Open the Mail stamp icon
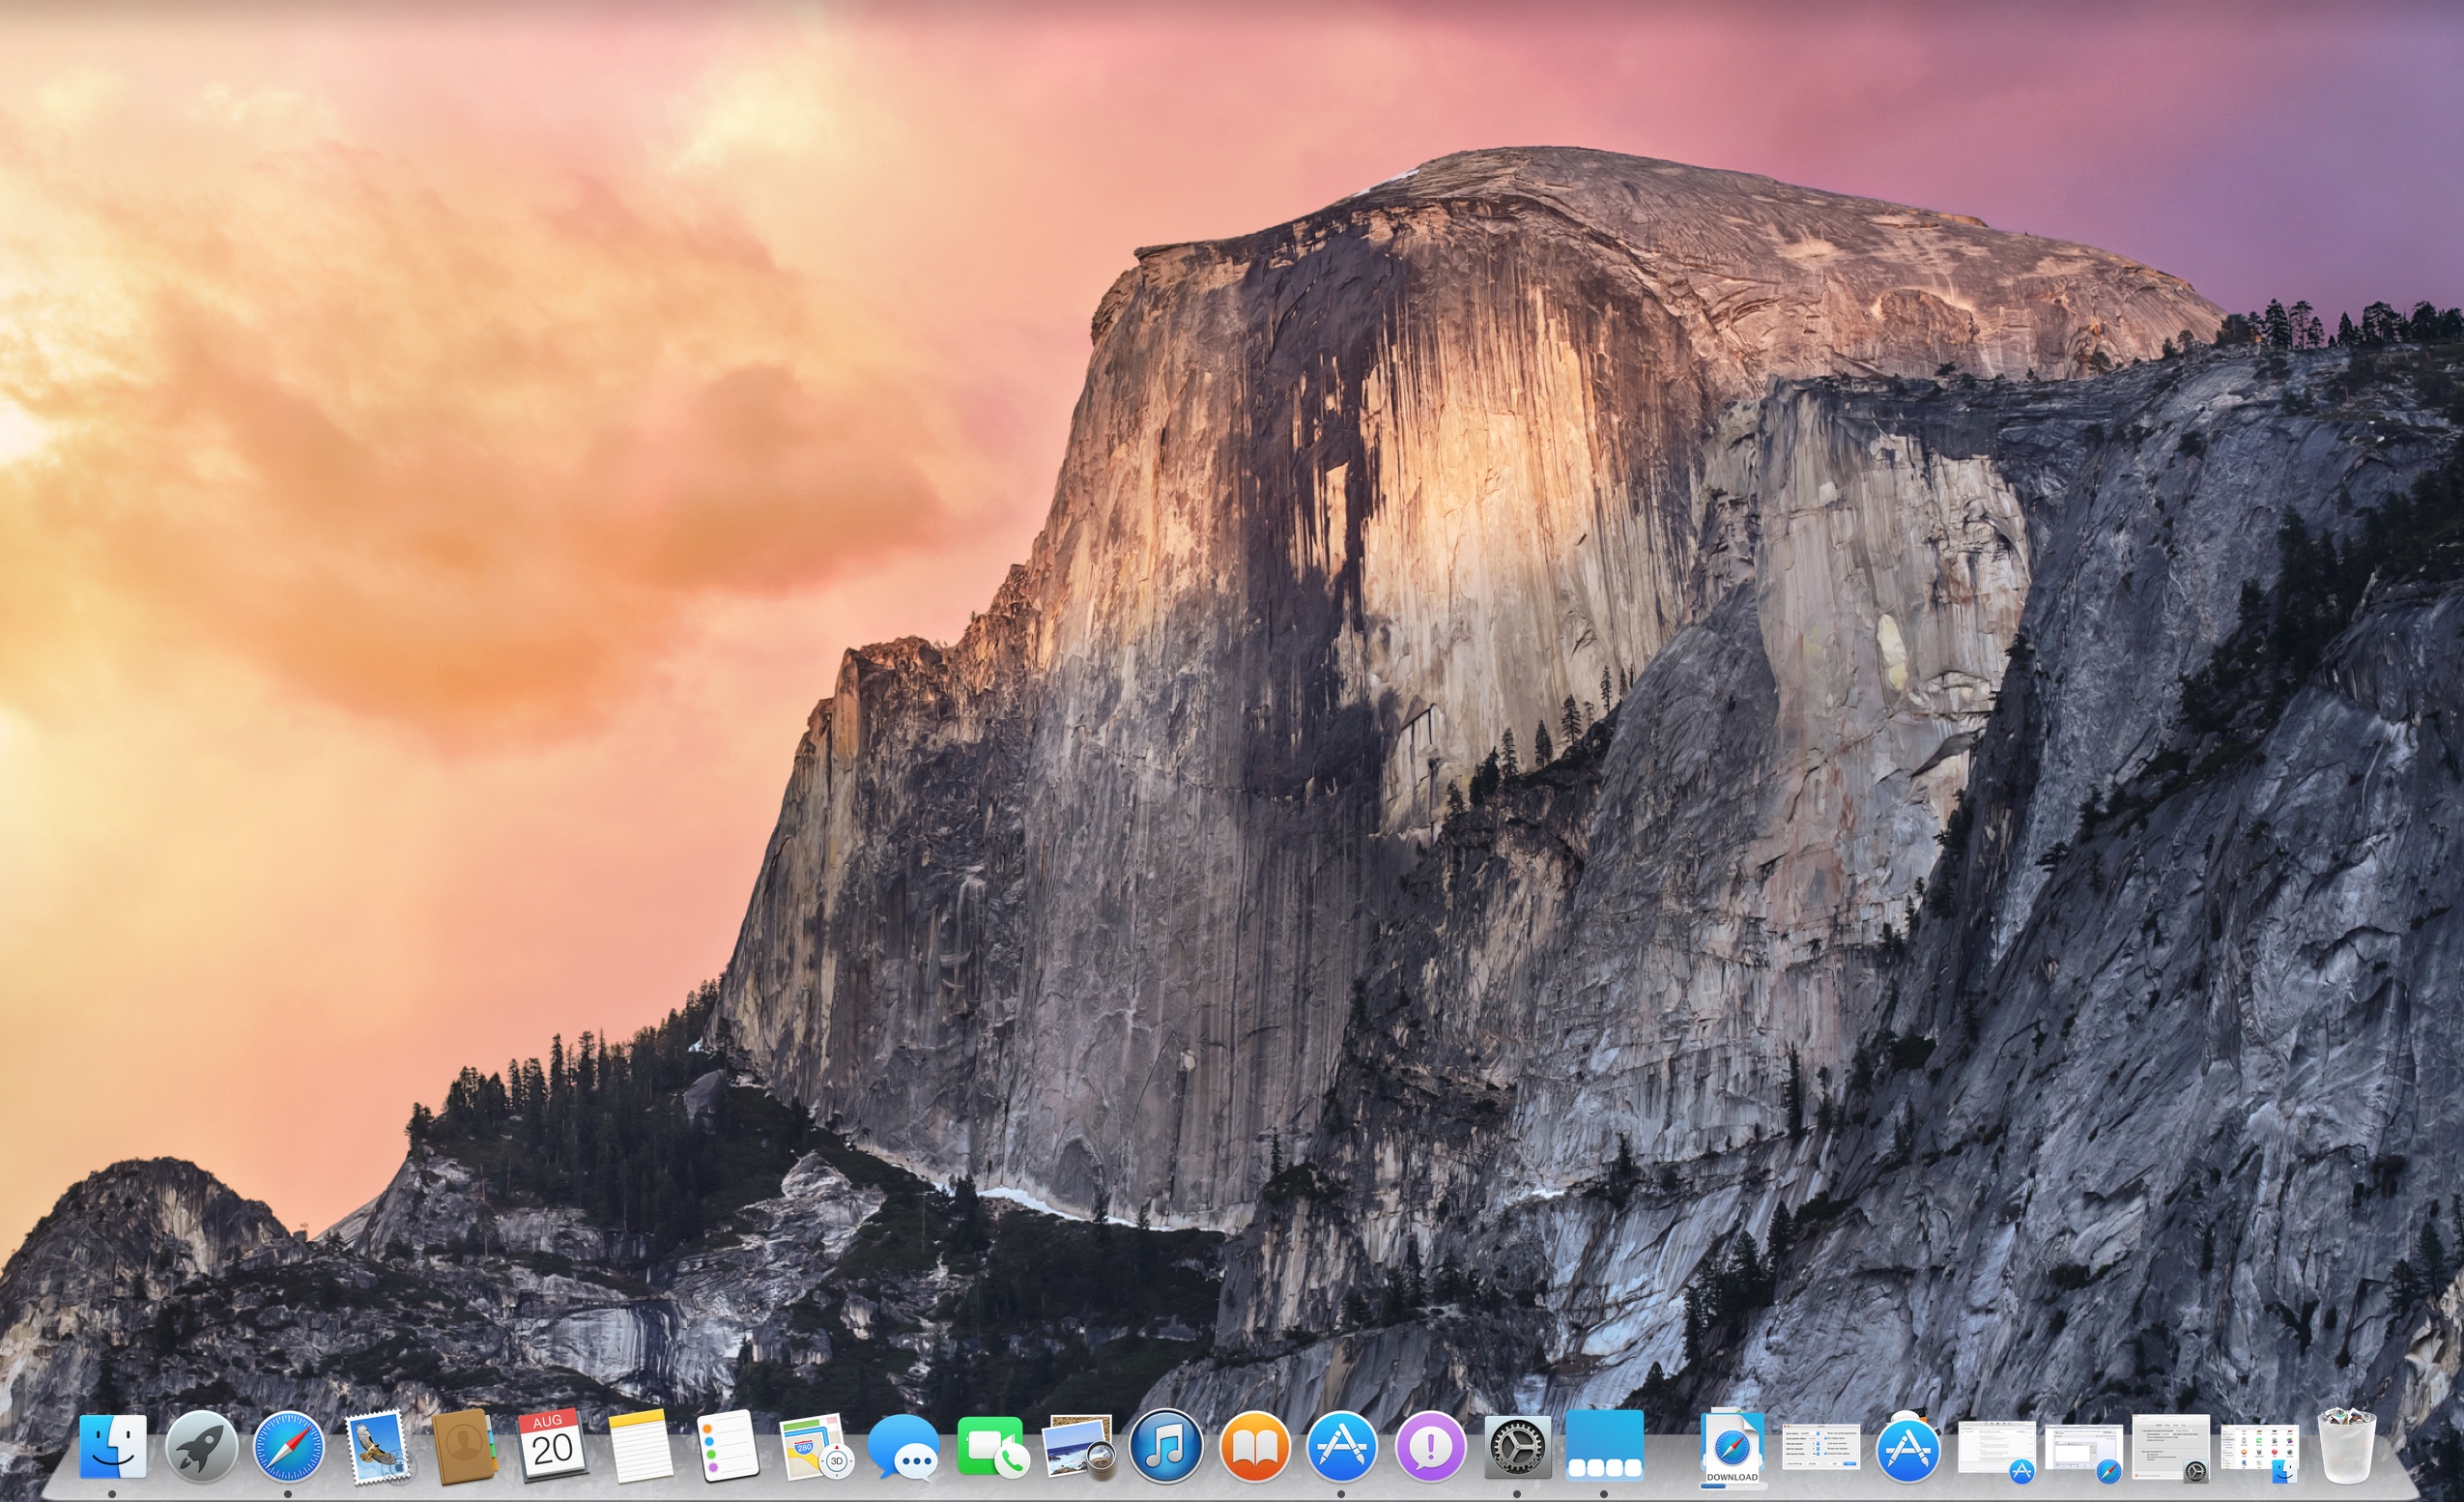2464x1502 pixels. coord(376,1446)
